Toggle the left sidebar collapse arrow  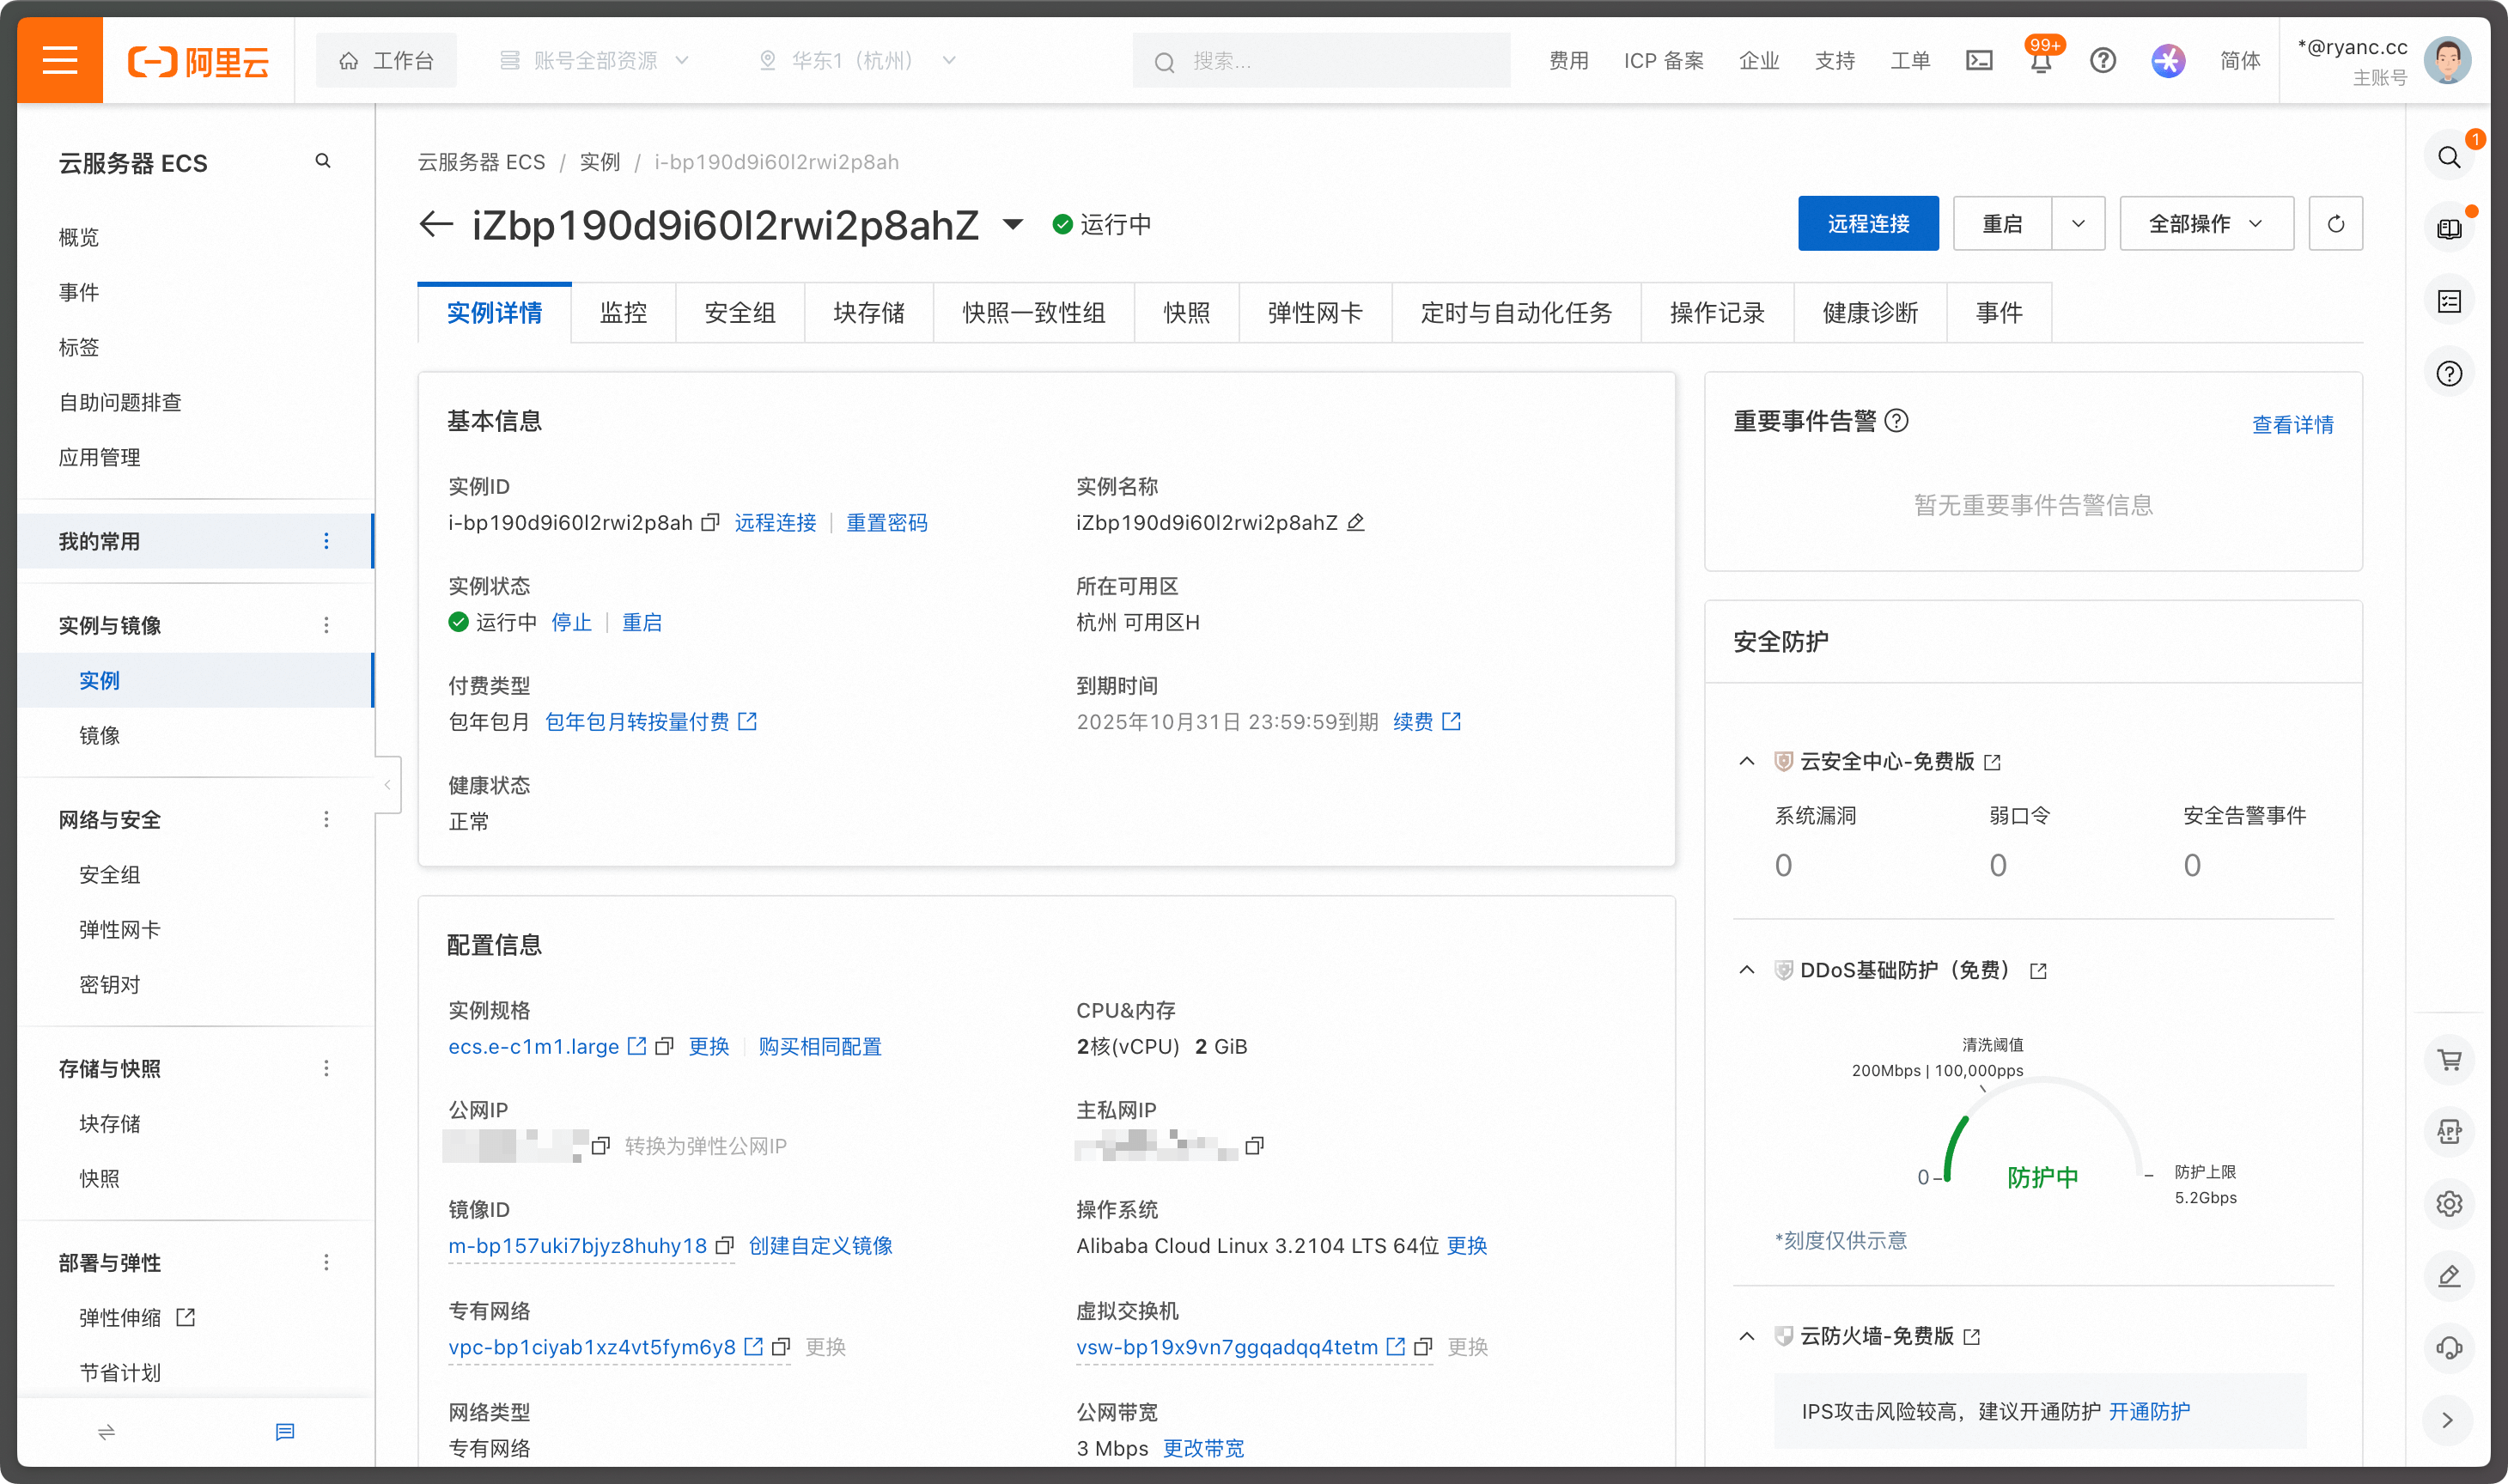[387, 784]
